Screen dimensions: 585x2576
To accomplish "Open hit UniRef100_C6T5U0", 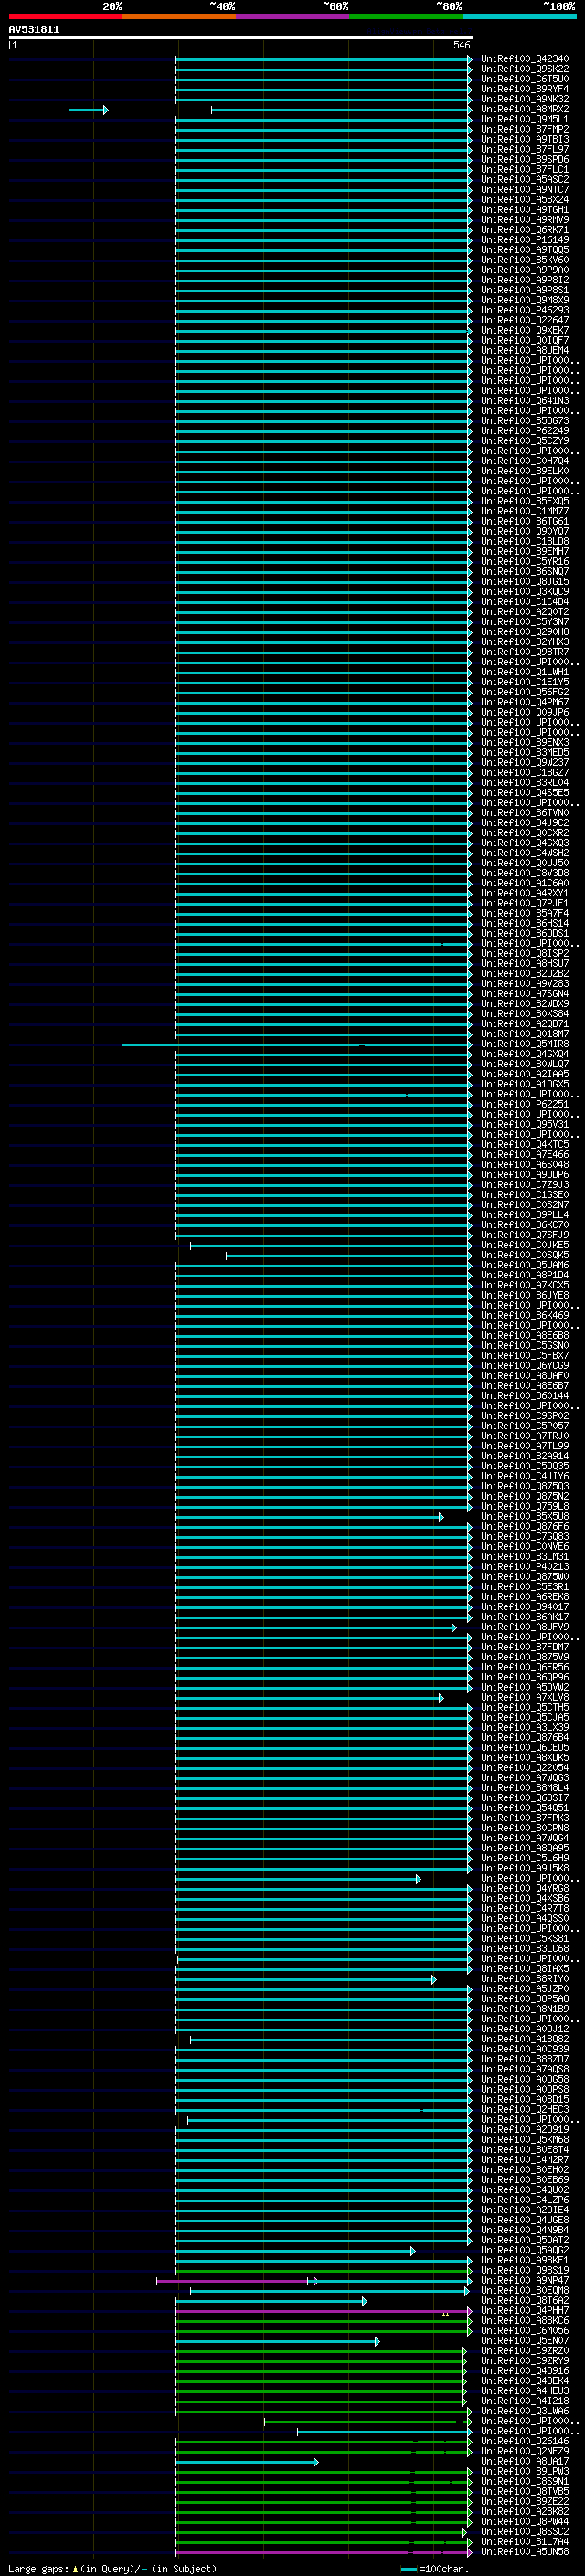I will pos(525,79).
